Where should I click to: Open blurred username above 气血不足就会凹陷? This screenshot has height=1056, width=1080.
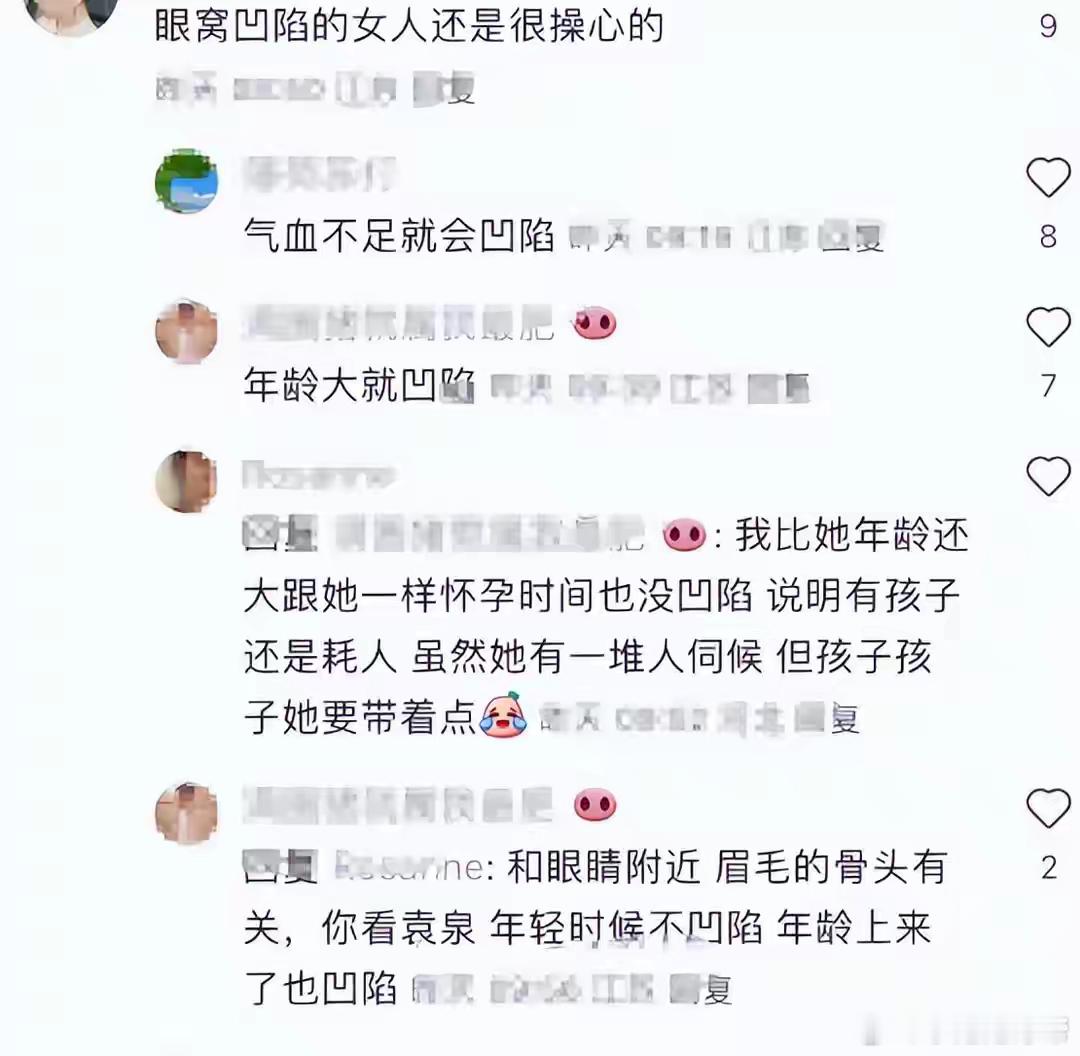pyautogui.click(x=320, y=173)
